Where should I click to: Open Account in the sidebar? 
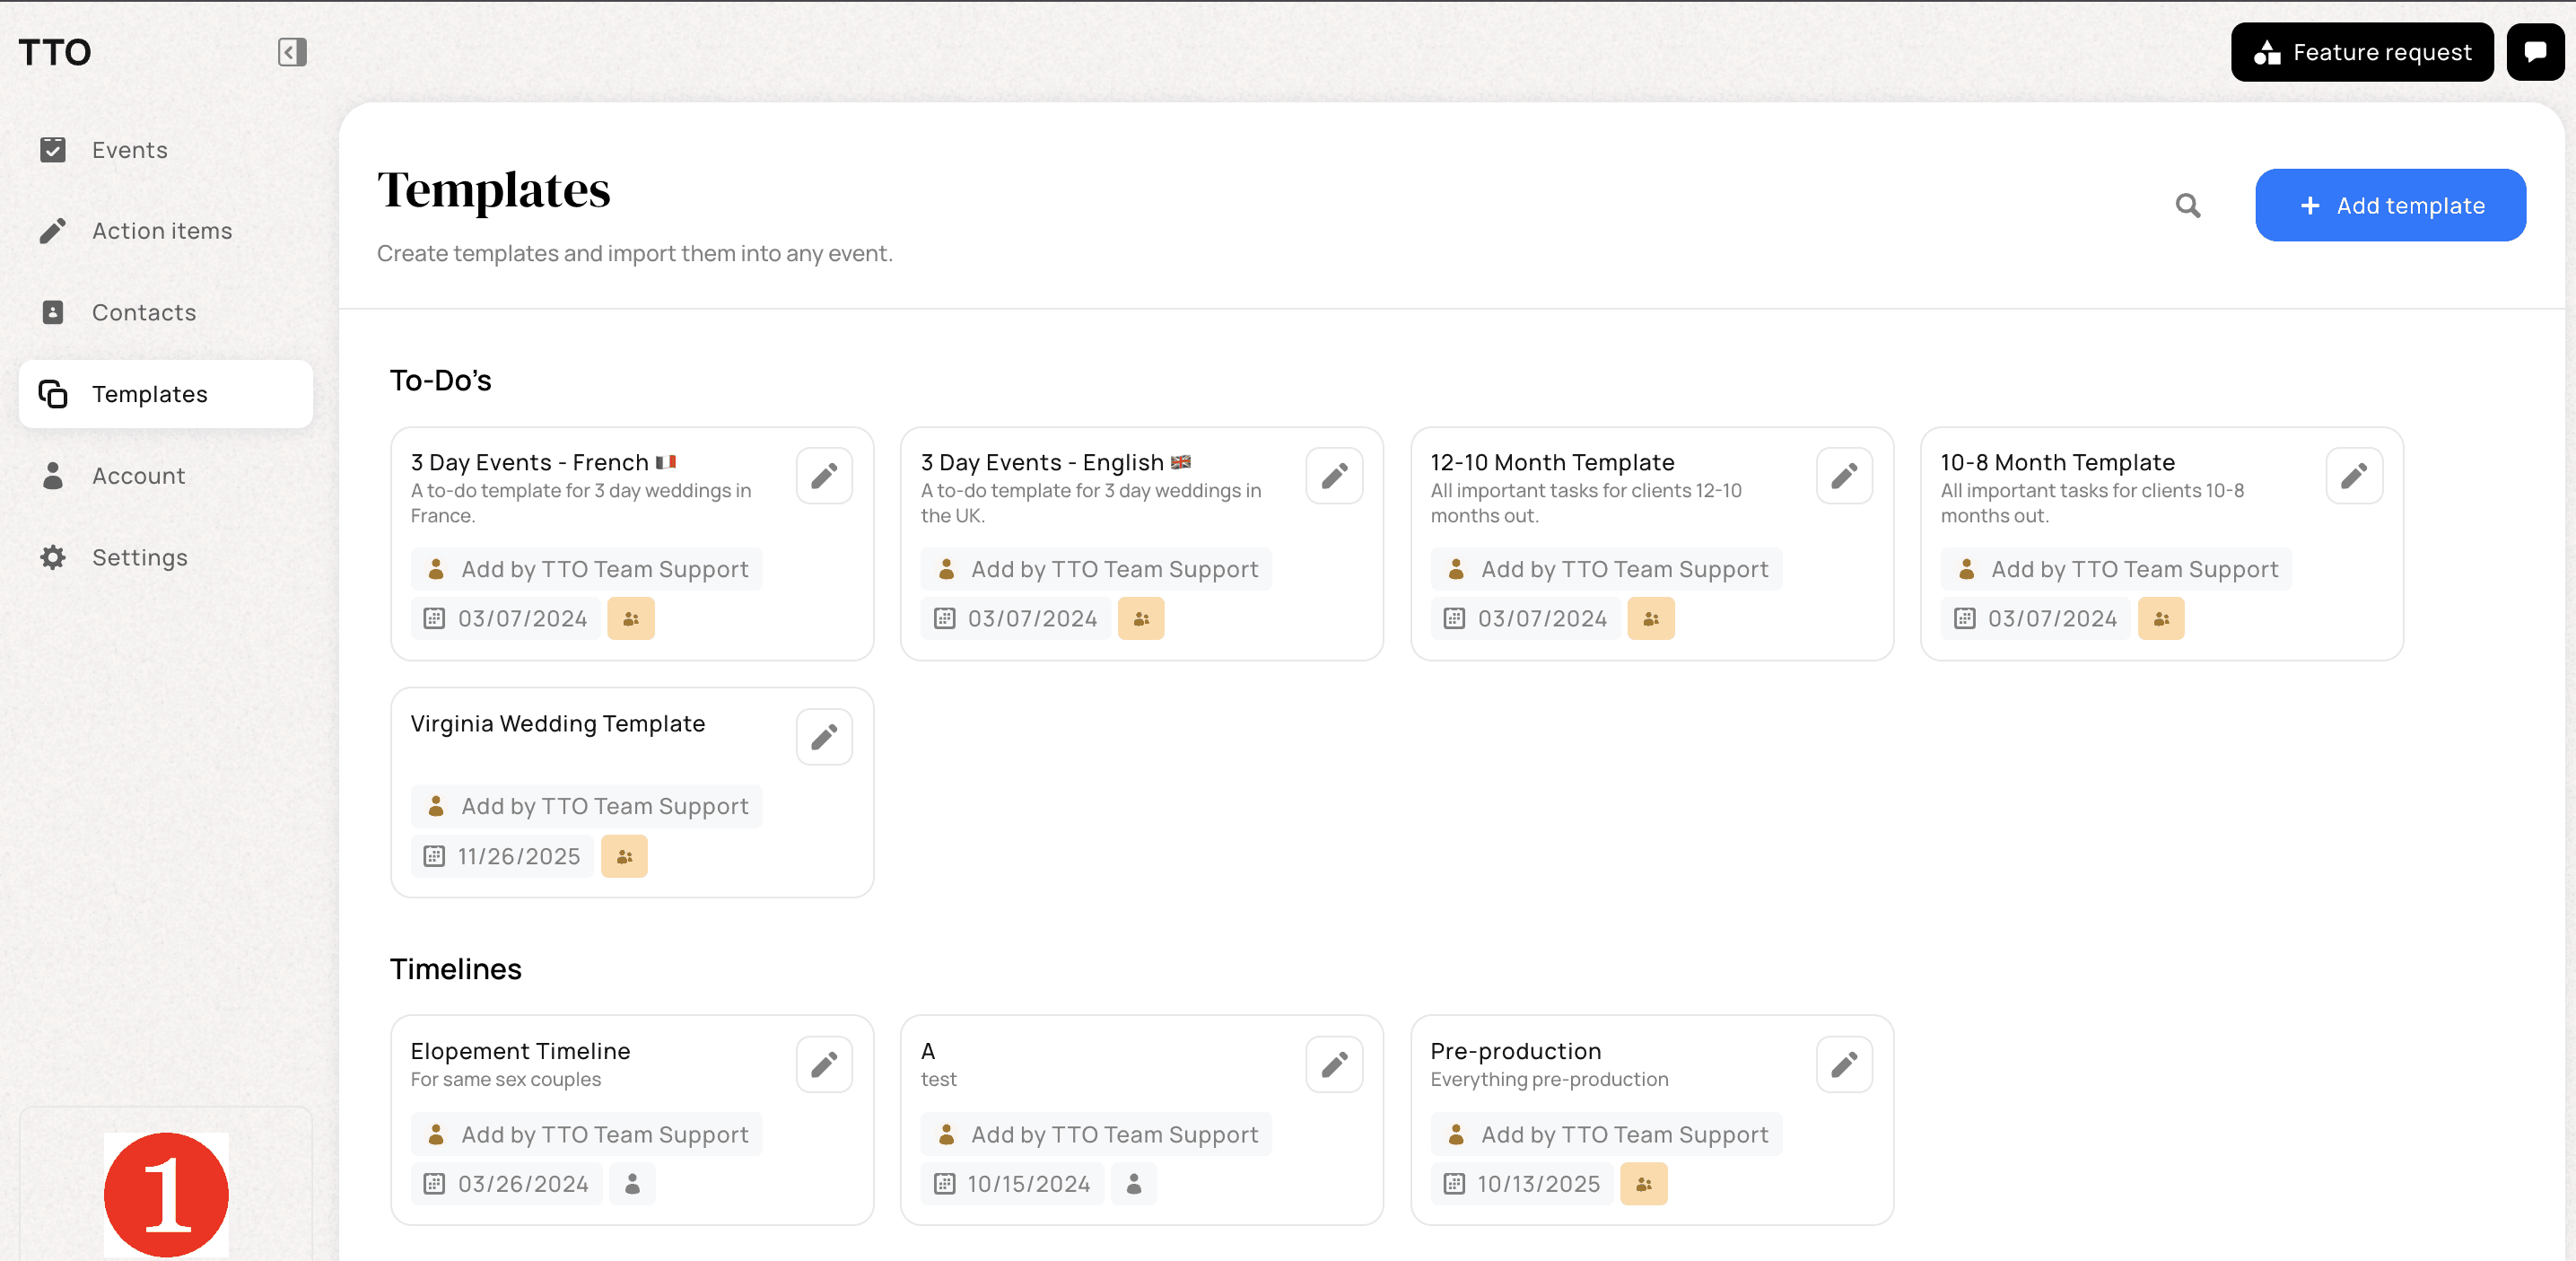[166, 476]
